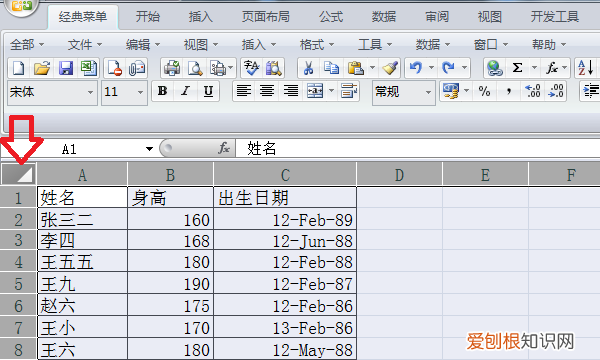Viewport: 600px width, 360px height.
Task: Open the 文件 menu
Action: [85, 45]
